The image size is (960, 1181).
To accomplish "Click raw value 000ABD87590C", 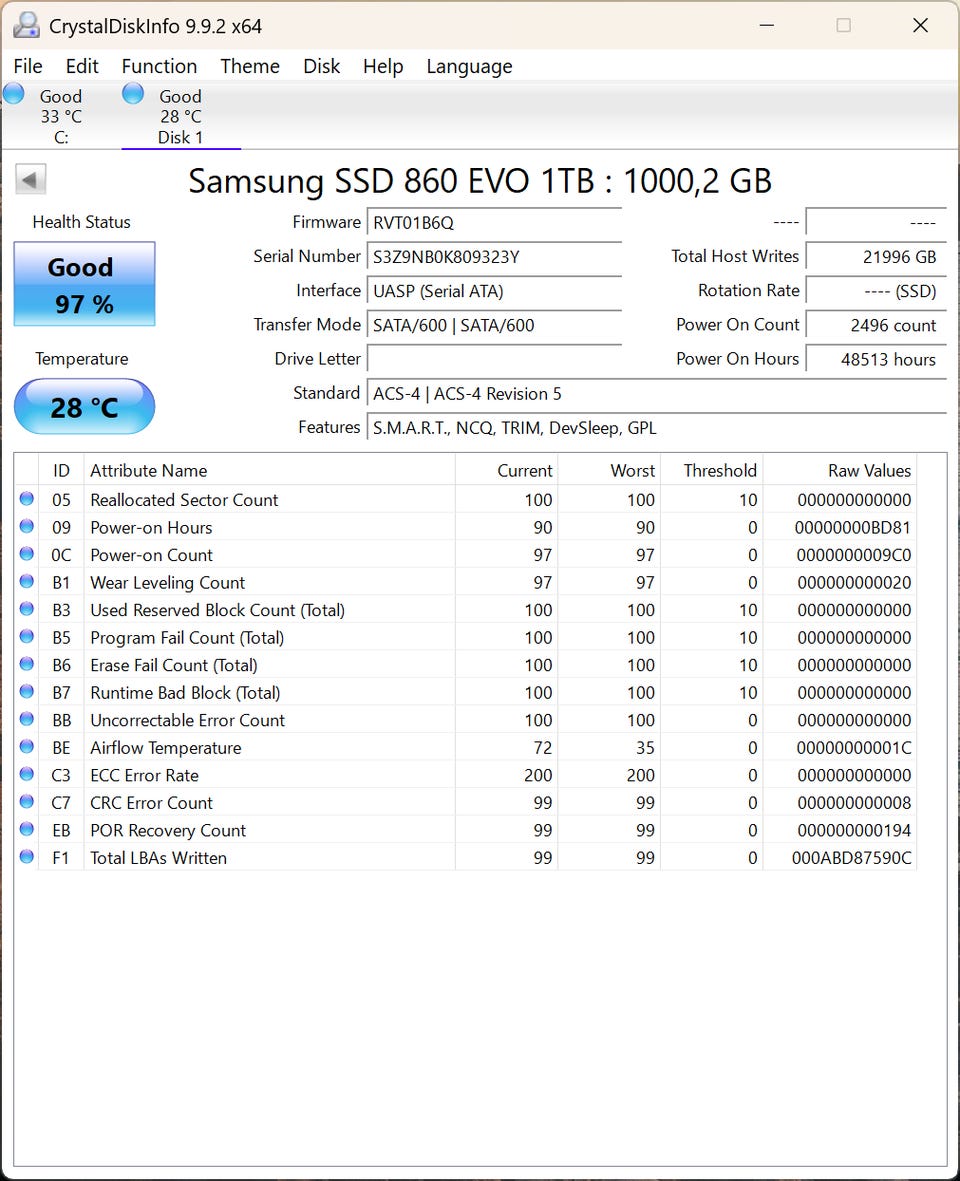I will pos(852,858).
